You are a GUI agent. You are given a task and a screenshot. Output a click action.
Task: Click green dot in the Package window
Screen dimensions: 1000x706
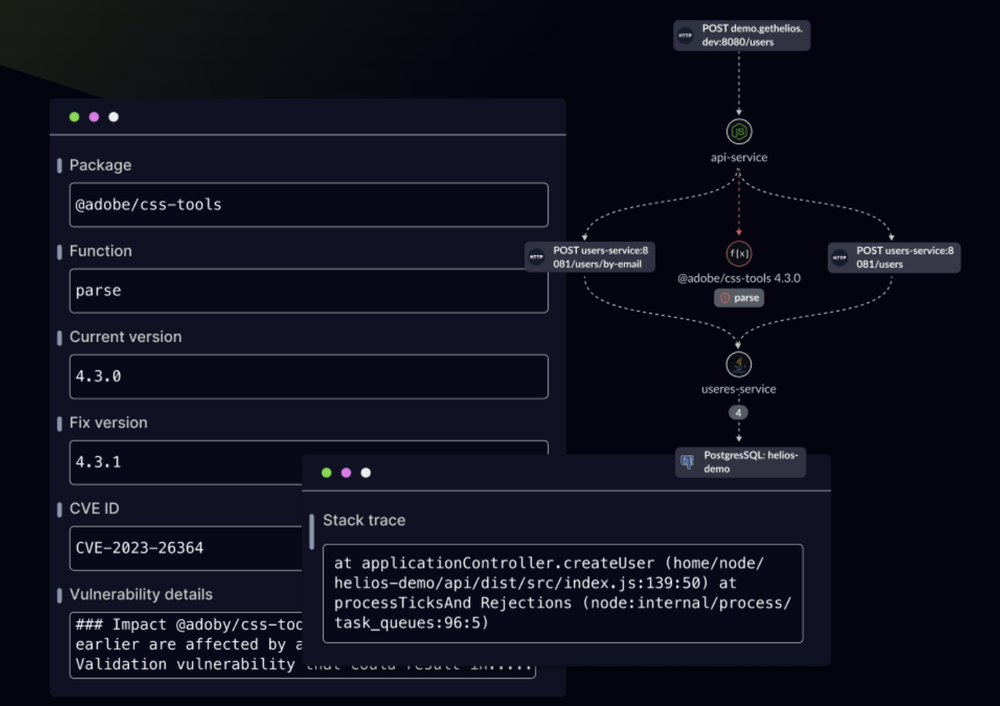pos(75,117)
